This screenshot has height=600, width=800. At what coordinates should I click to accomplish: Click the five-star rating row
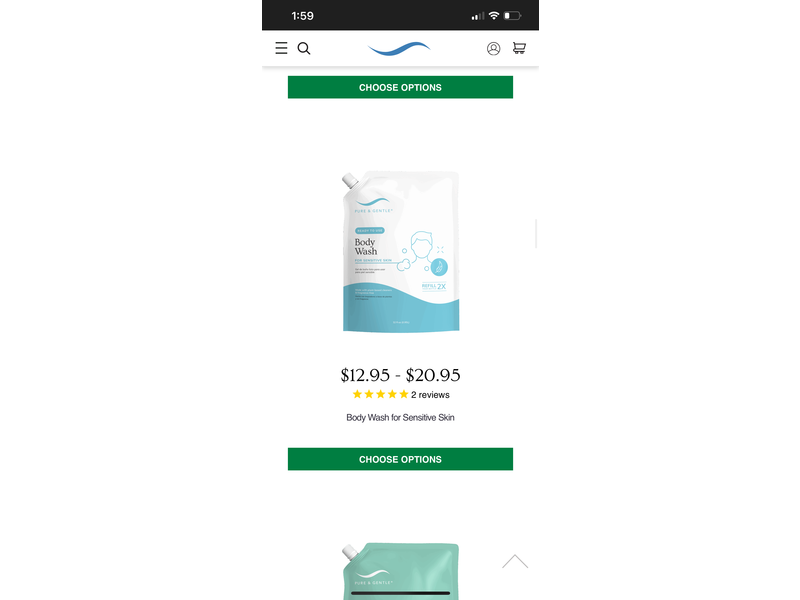click(x=401, y=394)
